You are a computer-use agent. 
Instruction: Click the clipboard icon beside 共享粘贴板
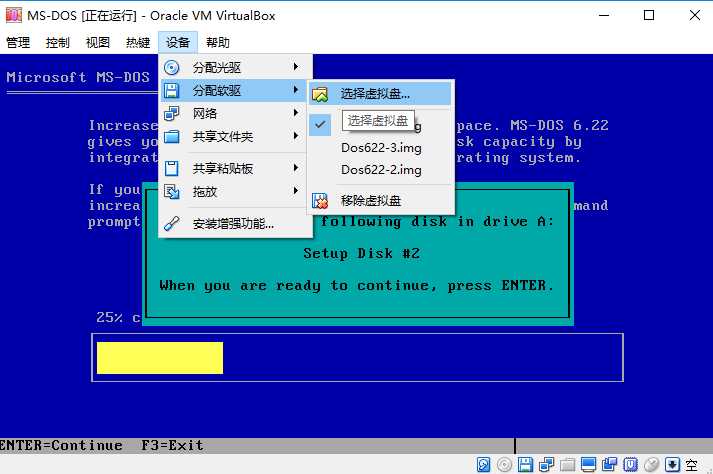click(171, 168)
